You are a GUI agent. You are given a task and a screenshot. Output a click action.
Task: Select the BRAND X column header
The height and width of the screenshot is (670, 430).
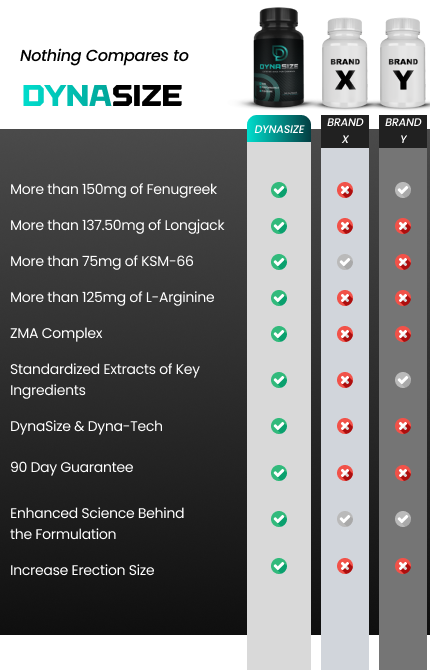point(345,131)
